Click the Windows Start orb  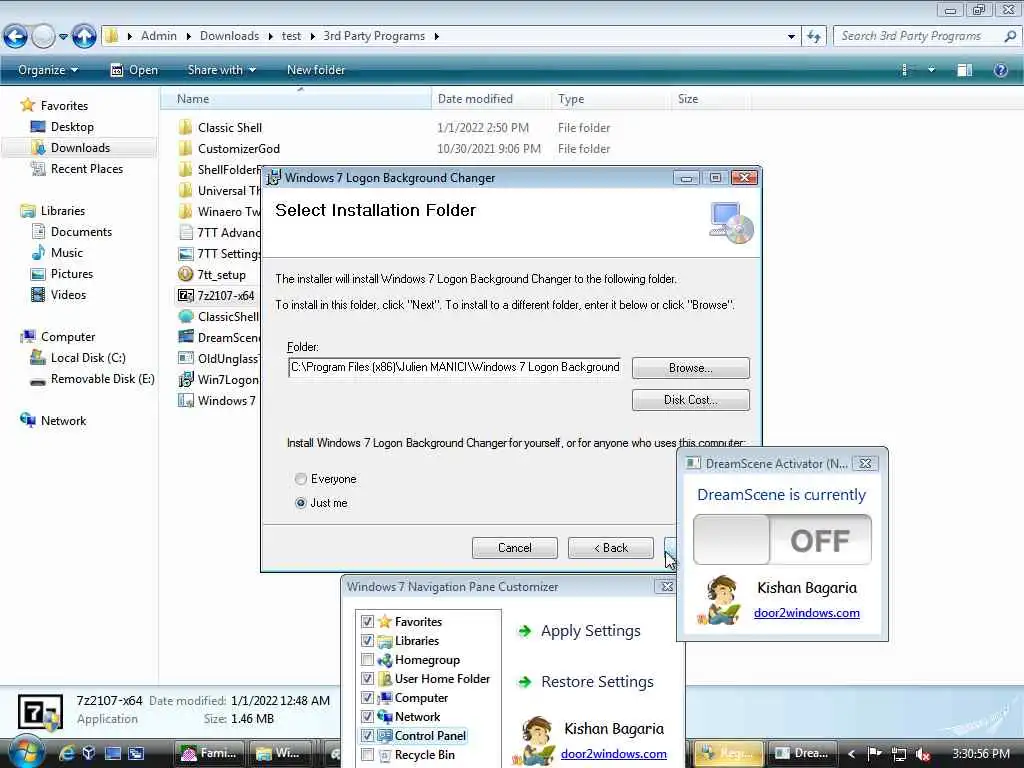[x=25, y=752]
